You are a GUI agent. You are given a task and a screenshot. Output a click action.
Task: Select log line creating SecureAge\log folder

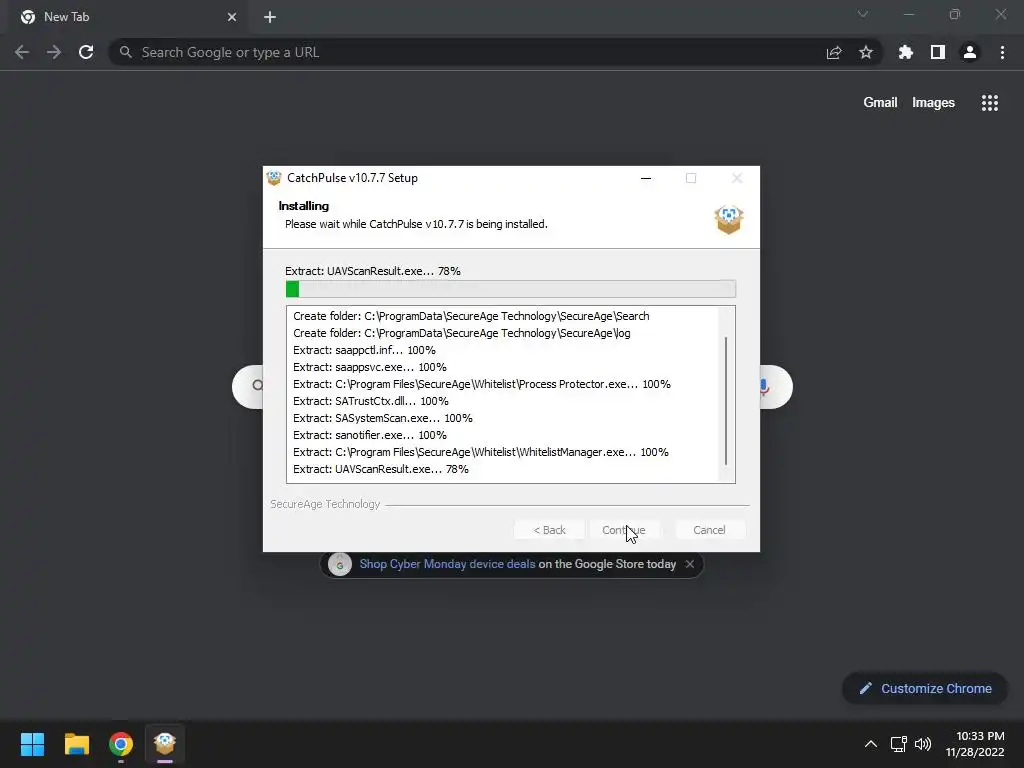click(462, 333)
